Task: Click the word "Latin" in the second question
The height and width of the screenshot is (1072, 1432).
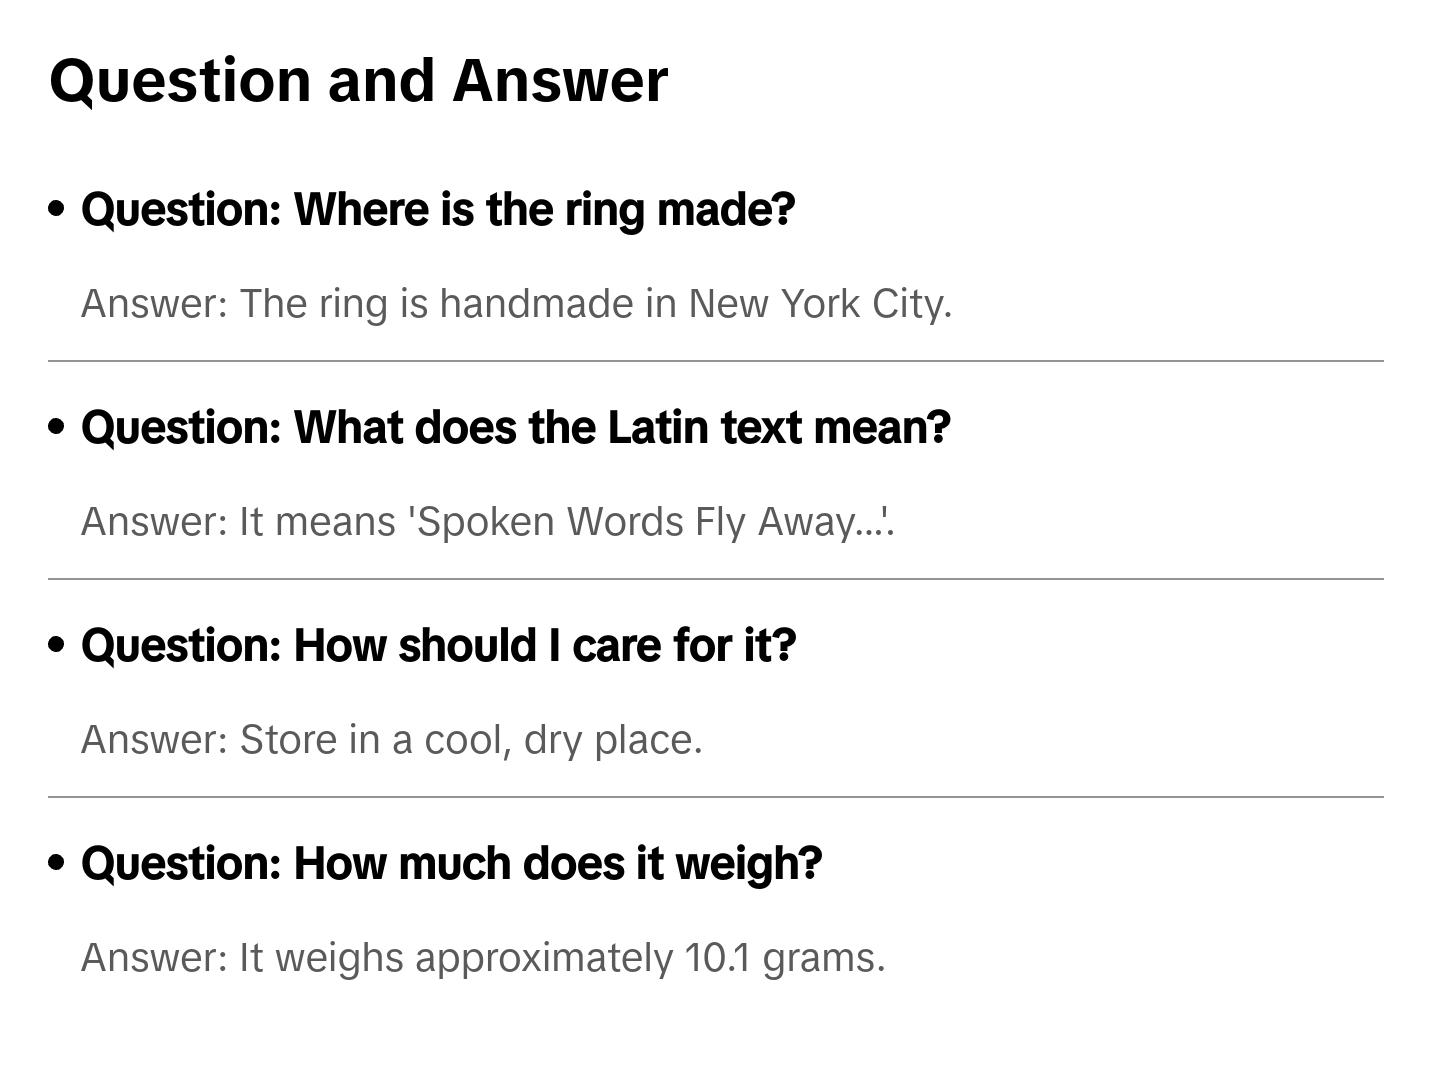Action: (x=658, y=428)
